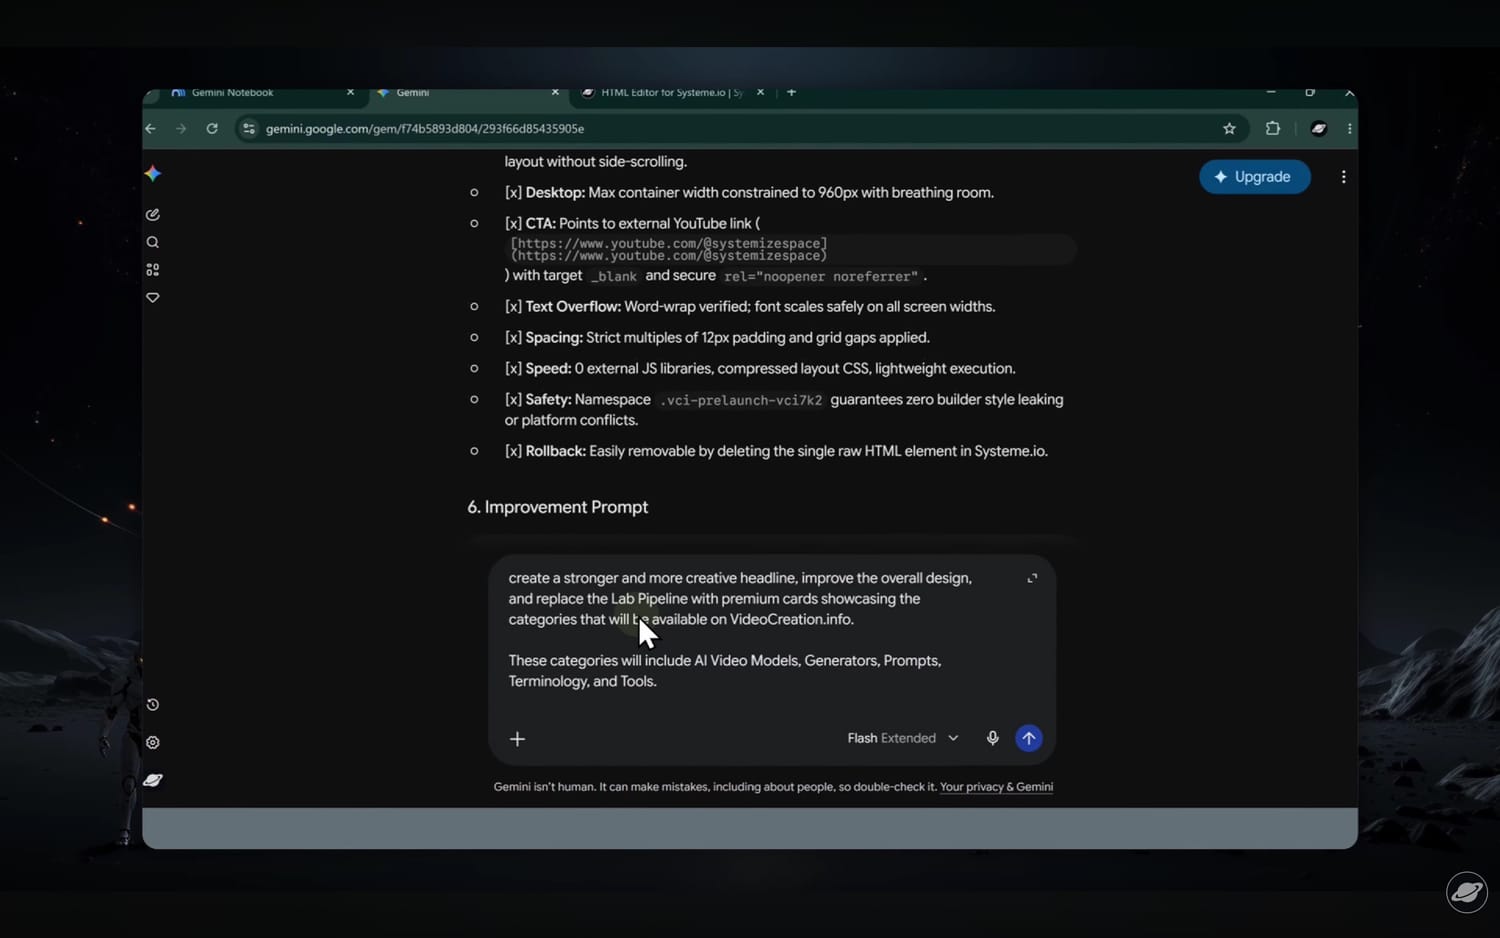
Task: Open the browser profile avatar in the toolbar
Action: [1319, 129]
